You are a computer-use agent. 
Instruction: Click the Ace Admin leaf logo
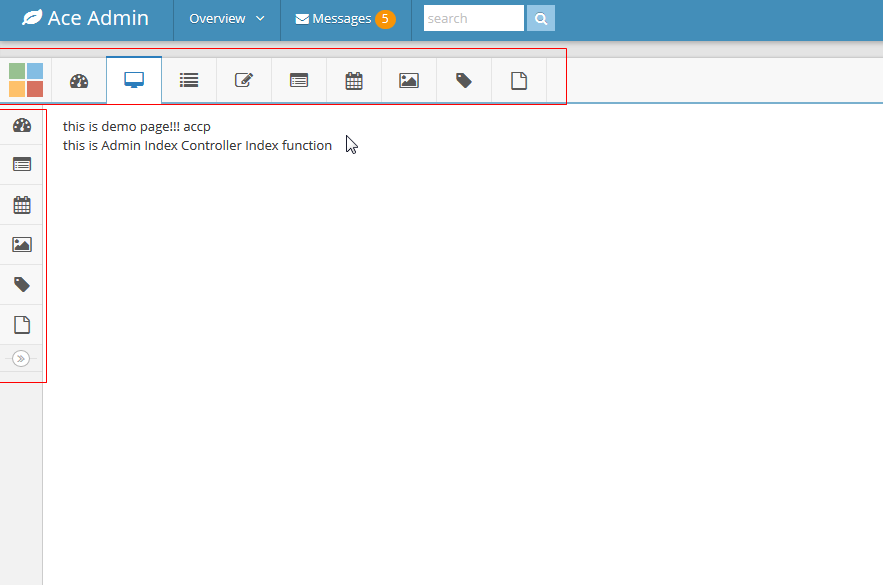click(32, 17)
